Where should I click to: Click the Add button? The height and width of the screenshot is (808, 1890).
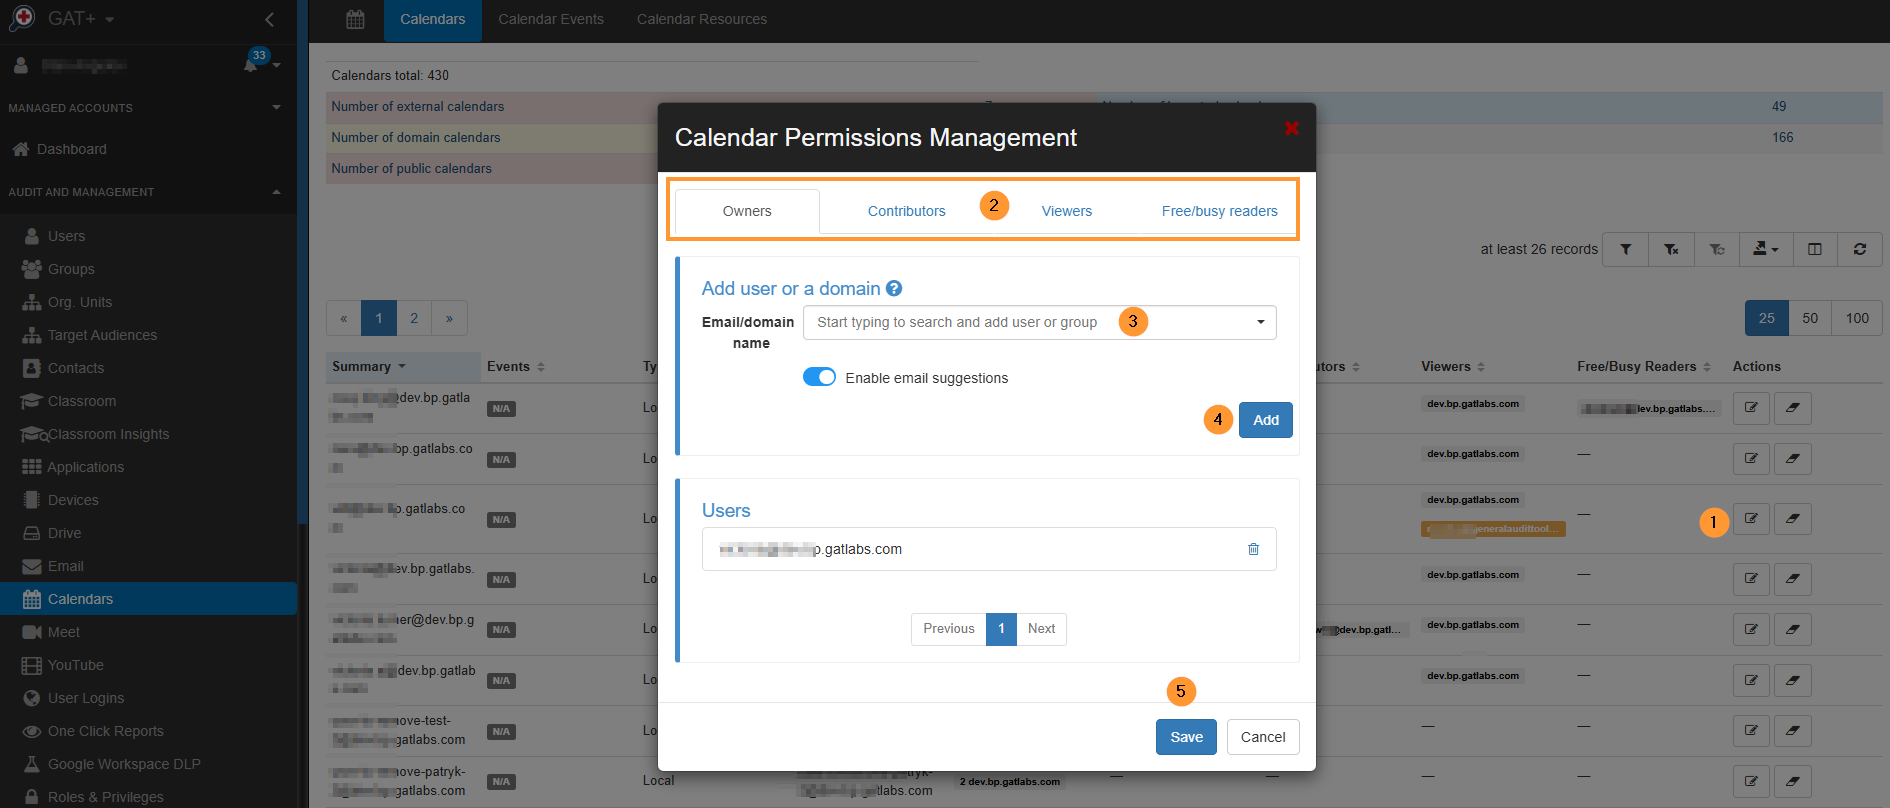(x=1265, y=420)
